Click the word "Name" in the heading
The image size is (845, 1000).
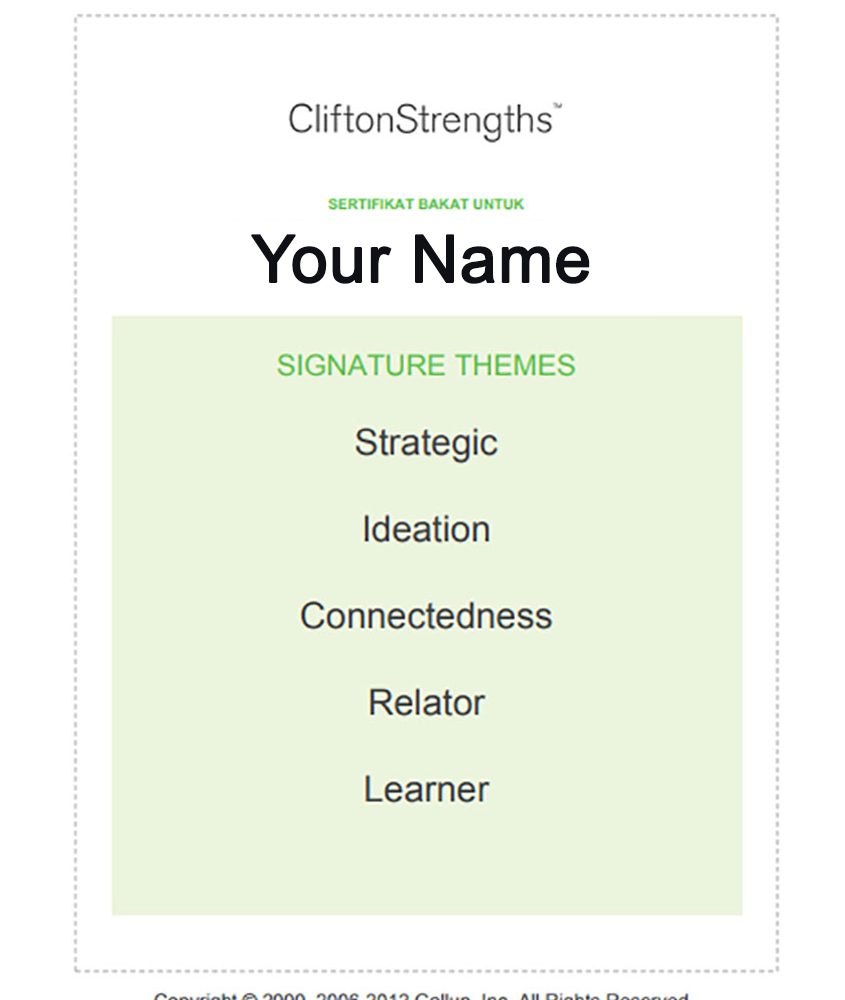(x=500, y=258)
